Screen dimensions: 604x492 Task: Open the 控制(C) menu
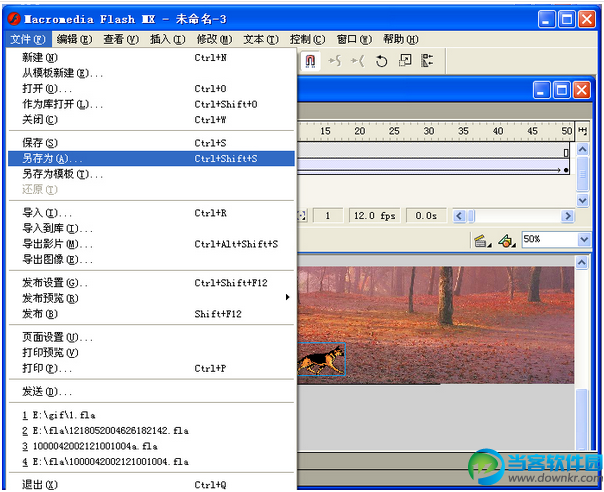[307, 39]
